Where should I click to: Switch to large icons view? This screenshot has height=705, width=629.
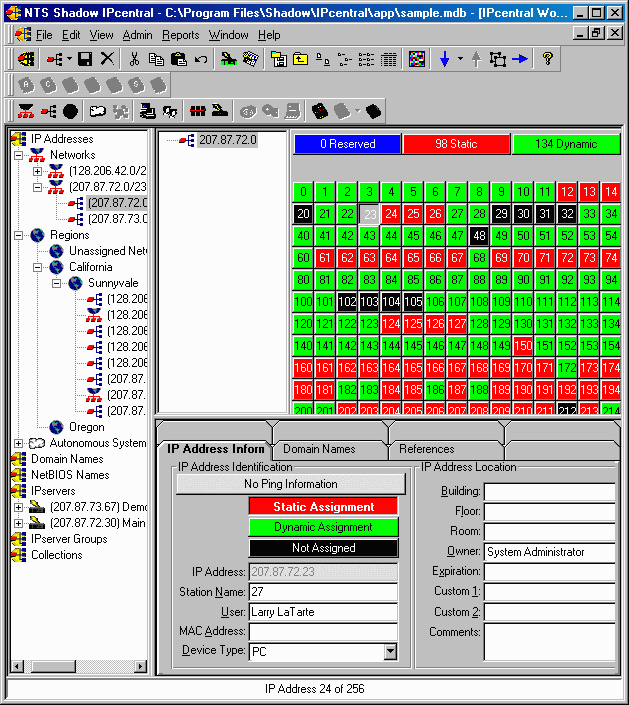322,59
